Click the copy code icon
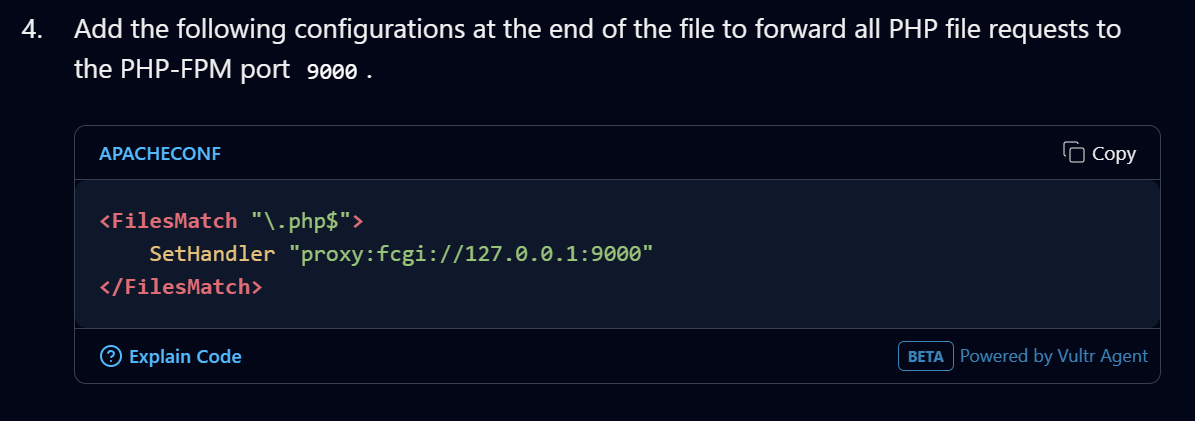 (1073, 152)
